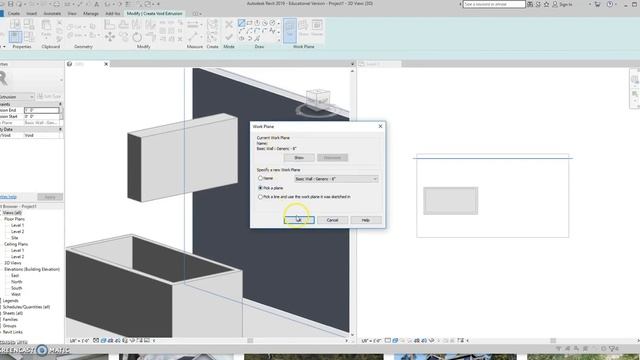This screenshot has width=640, height=360.
Task: Expand the Draw panel shapes dropdown arrow
Action: 279,40
